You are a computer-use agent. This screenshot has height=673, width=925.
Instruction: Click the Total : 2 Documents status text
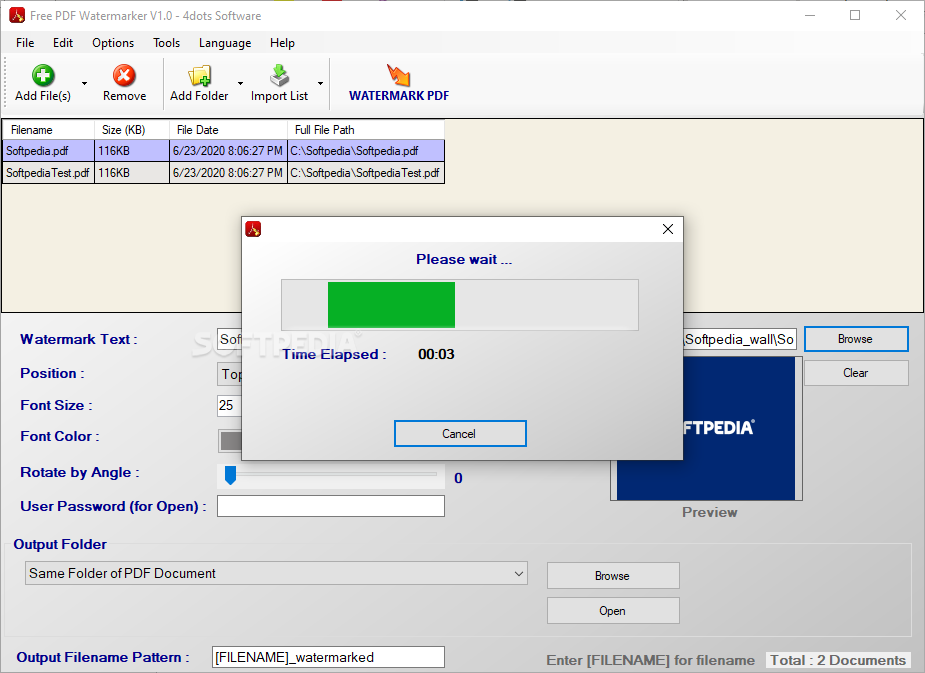[x=838, y=660]
